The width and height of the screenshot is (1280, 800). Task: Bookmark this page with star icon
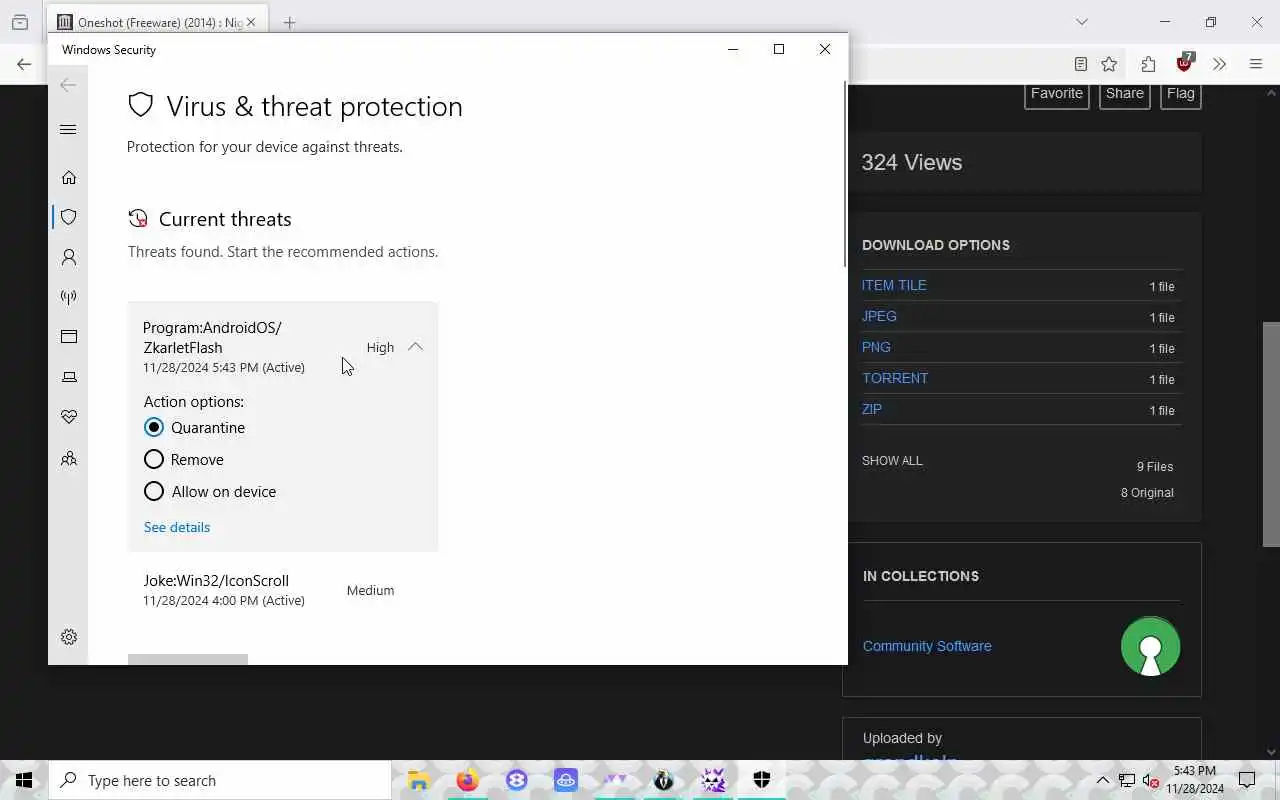tap(1109, 64)
